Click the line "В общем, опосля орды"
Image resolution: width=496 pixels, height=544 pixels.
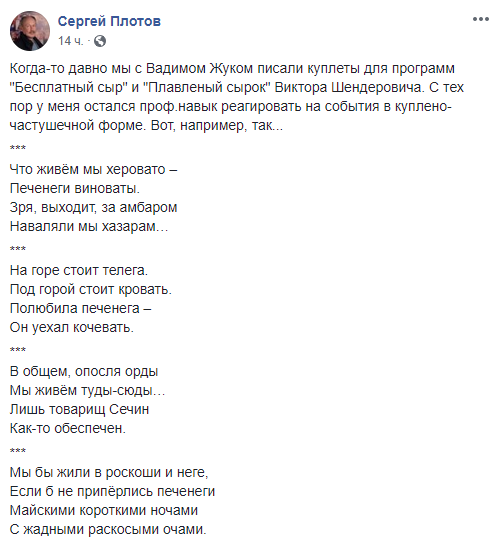[84, 371]
